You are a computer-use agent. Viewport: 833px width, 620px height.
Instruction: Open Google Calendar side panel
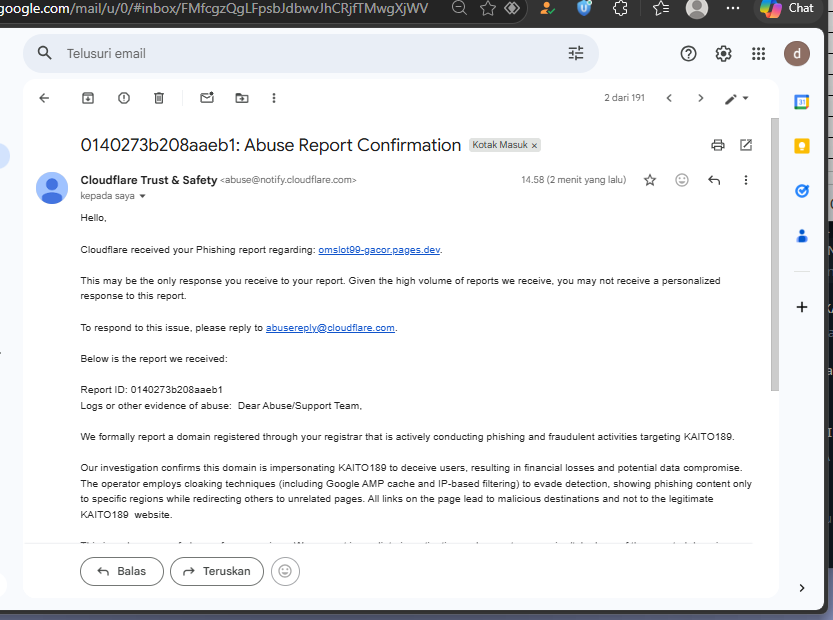coord(802,101)
